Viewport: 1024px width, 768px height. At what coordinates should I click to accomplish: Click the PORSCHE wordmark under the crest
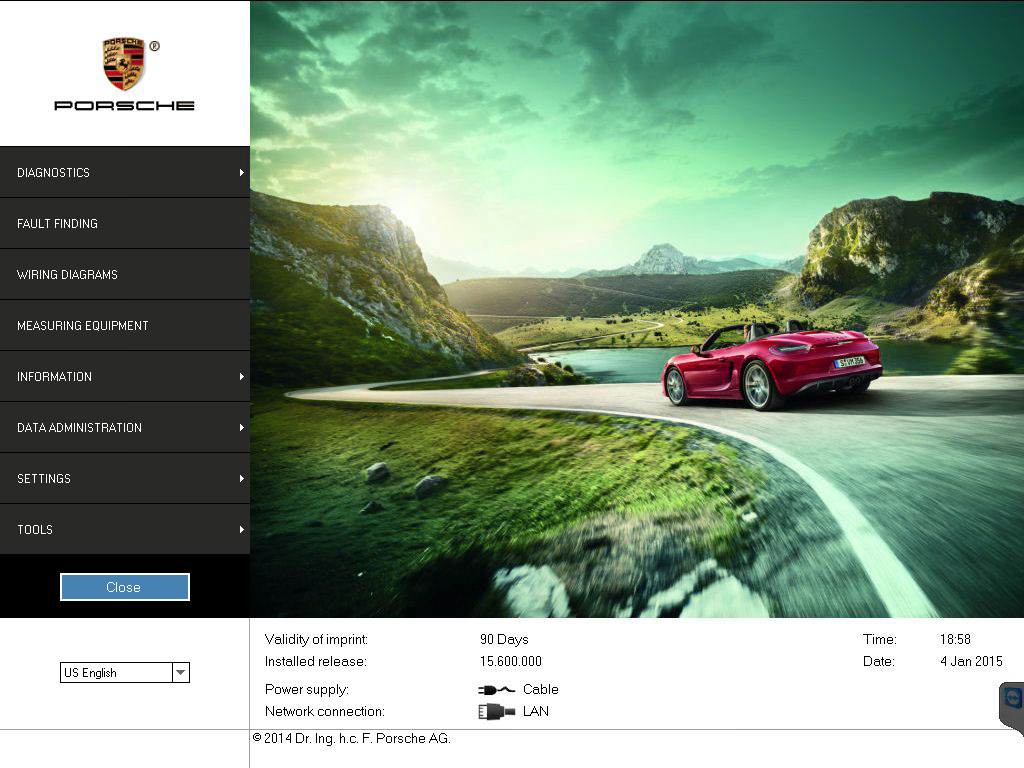[124, 105]
